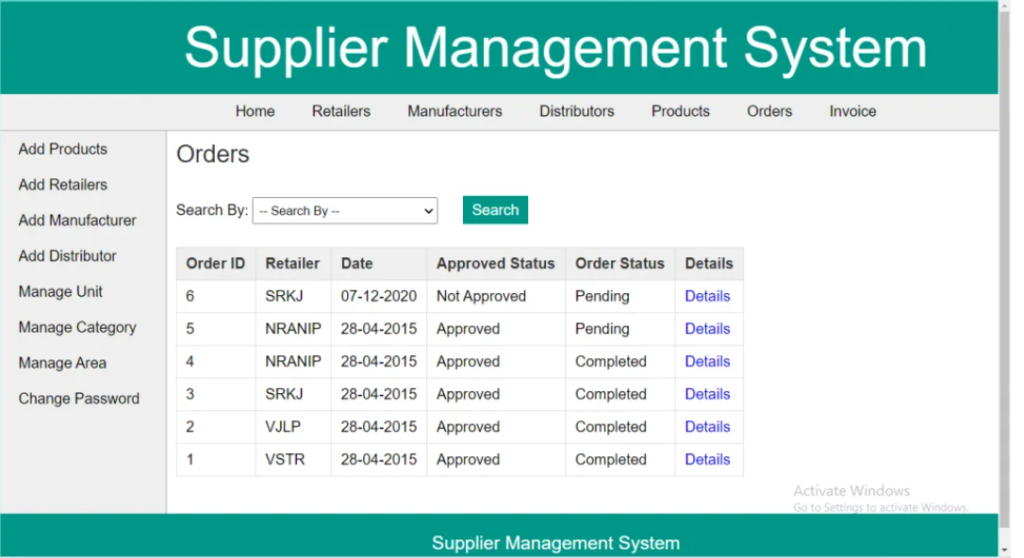
Task: Open Add Distributor sidebar link
Action: pyautogui.click(x=67, y=256)
